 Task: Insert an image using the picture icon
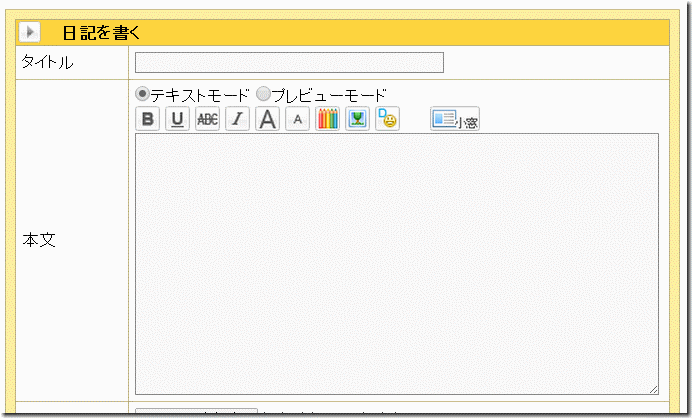[x=357, y=119]
